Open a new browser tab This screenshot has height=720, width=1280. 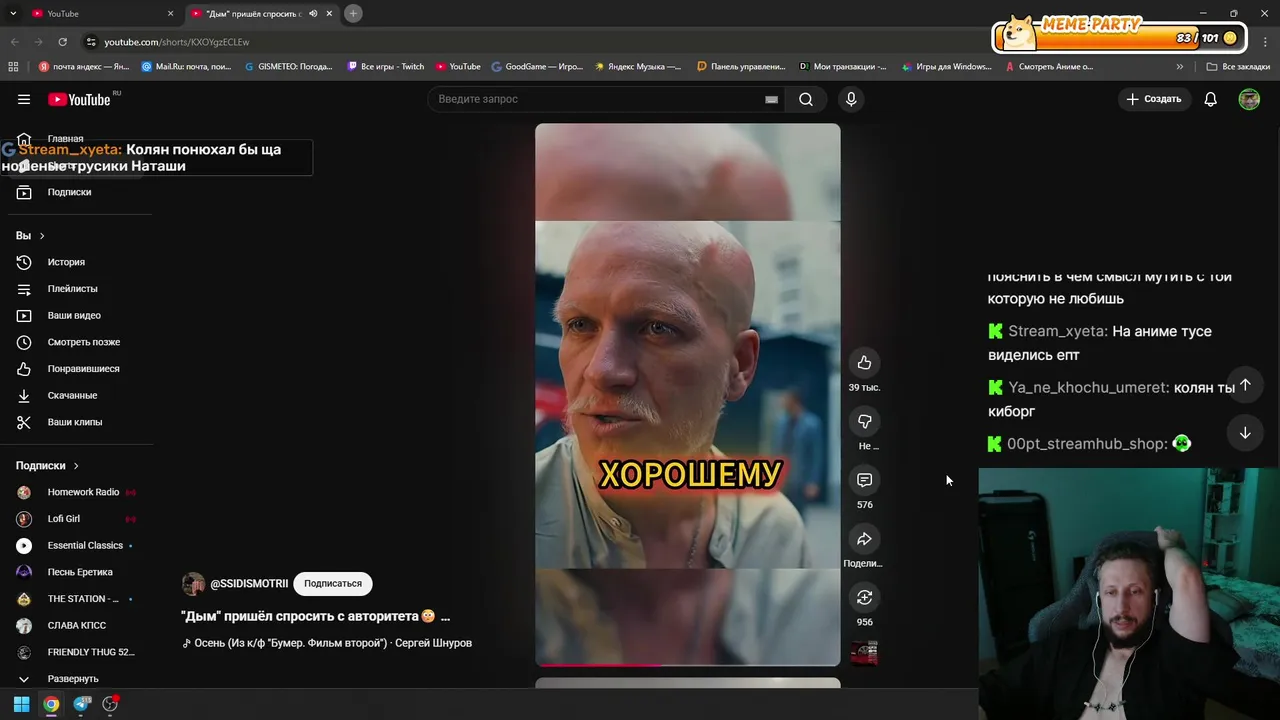[x=353, y=13]
